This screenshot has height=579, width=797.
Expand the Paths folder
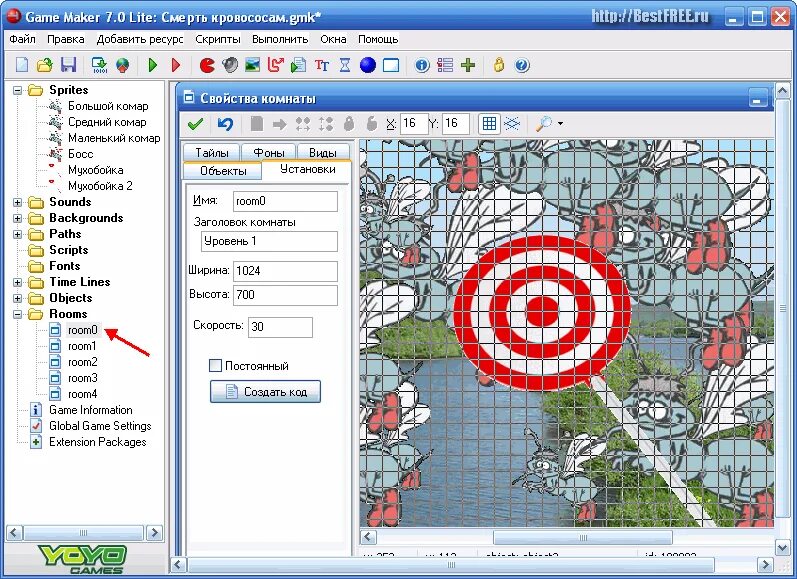(x=18, y=234)
